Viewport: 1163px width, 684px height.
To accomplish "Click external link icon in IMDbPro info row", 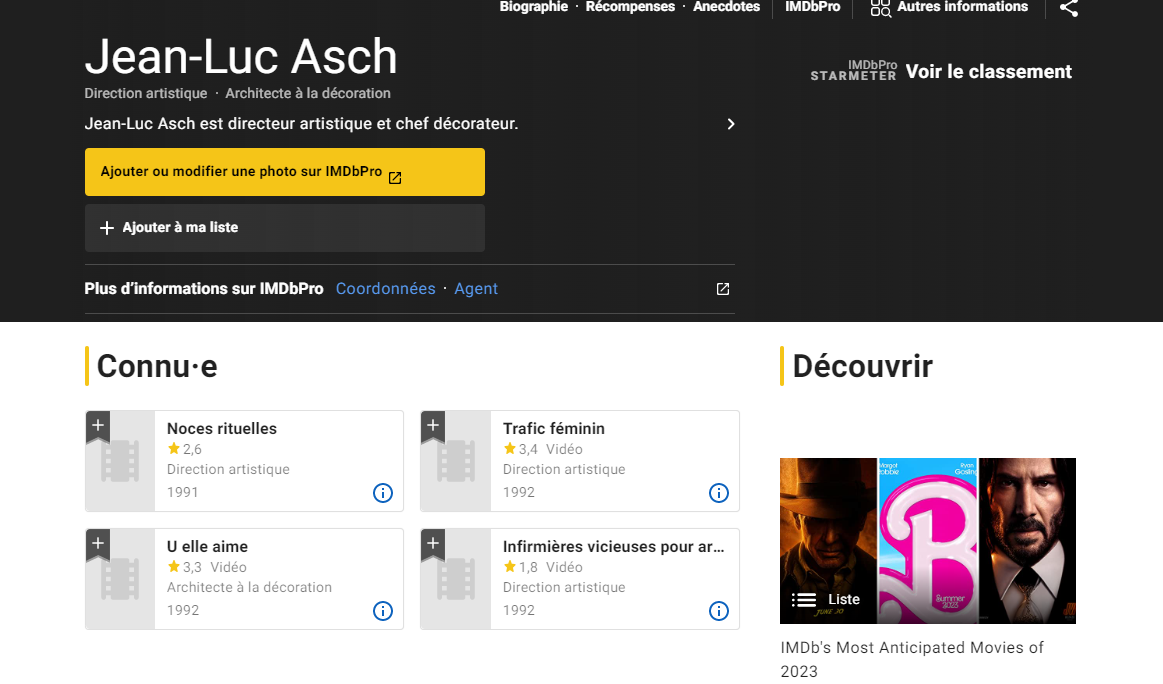I will 722,289.
